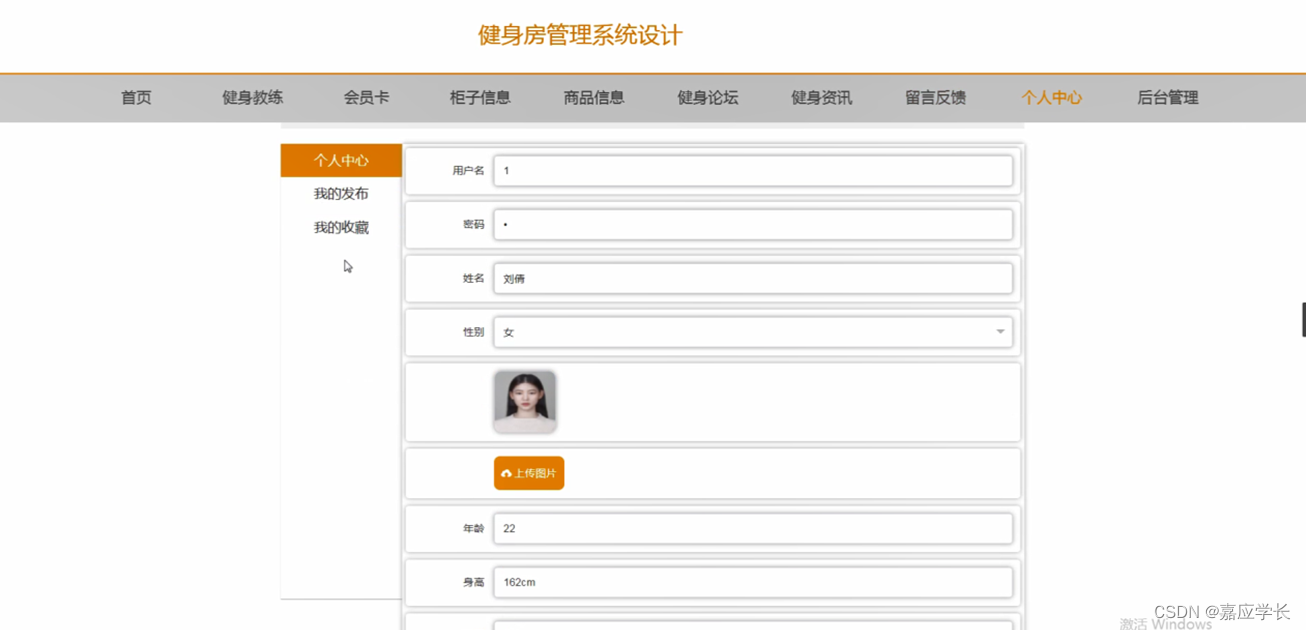
Task: Click the 年龄 field showing 22
Action: click(x=753, y=528)
